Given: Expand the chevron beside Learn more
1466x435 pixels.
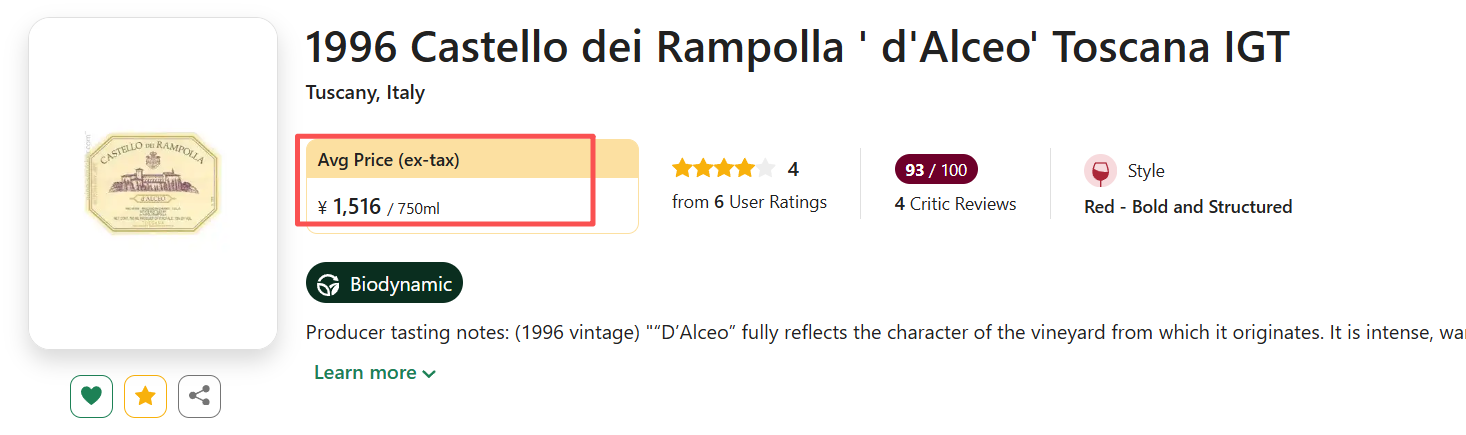Looking at the screenshot, I should [x=429, y=374].
